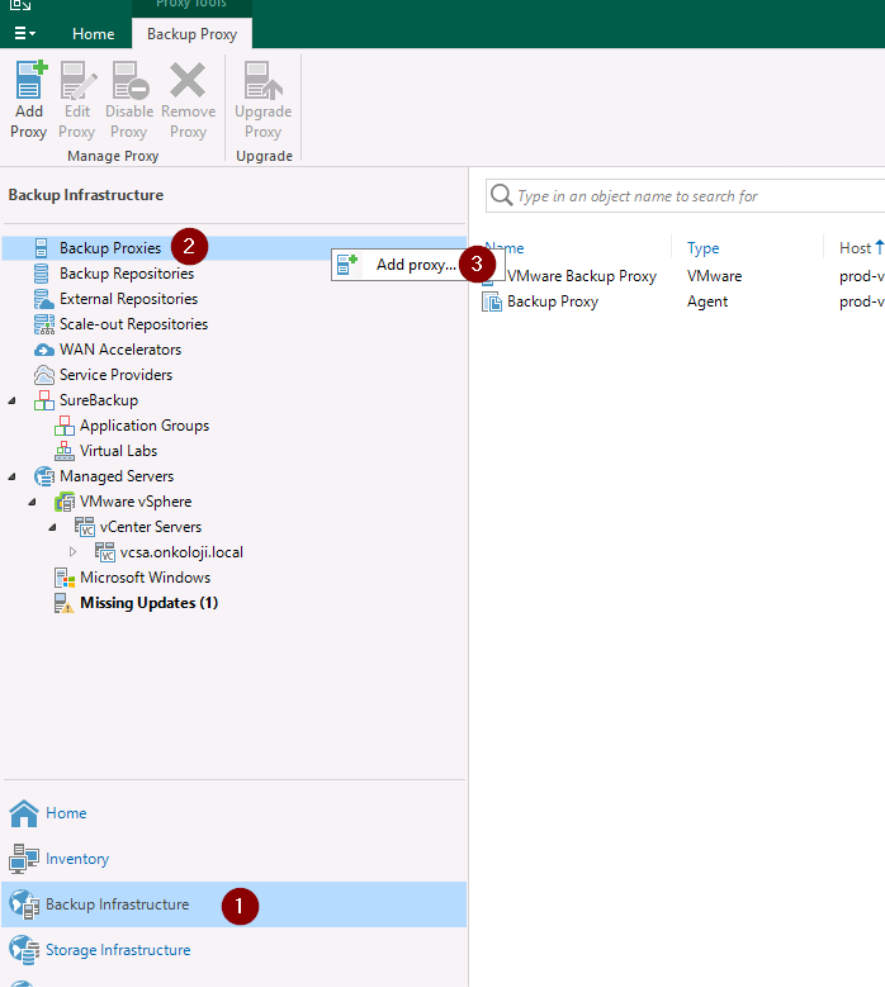
Task: Click the External Repositories tree icon
Action: [x=43, y=299]
